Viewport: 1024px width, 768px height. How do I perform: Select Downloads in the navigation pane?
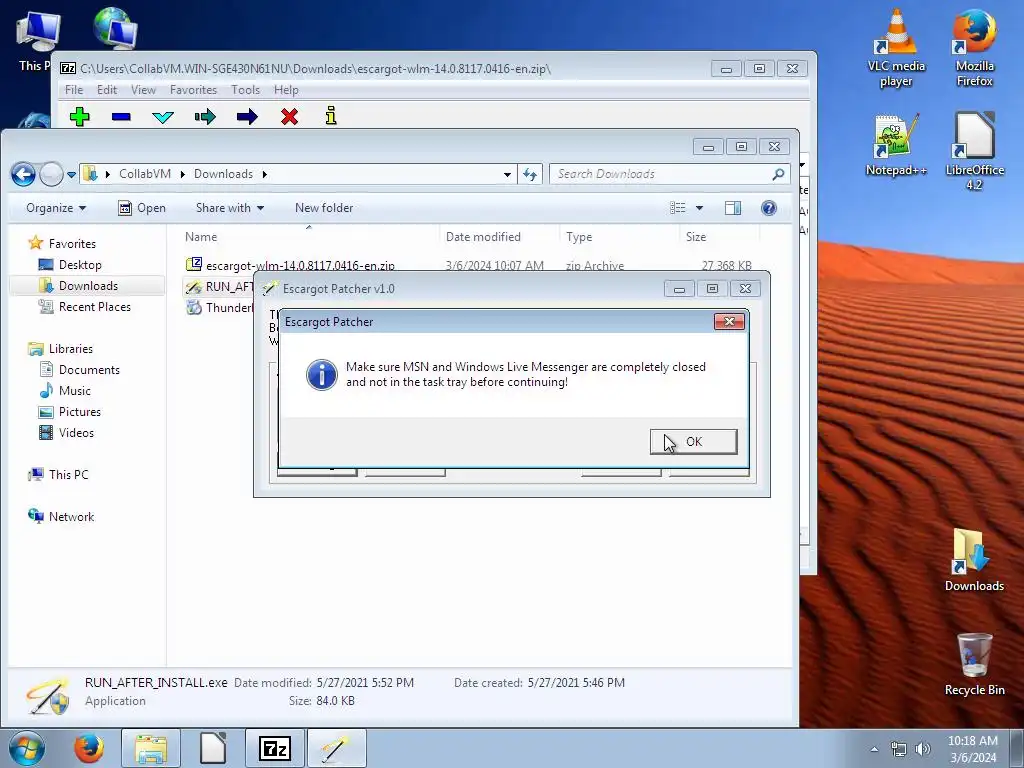[x=88, y=285]
